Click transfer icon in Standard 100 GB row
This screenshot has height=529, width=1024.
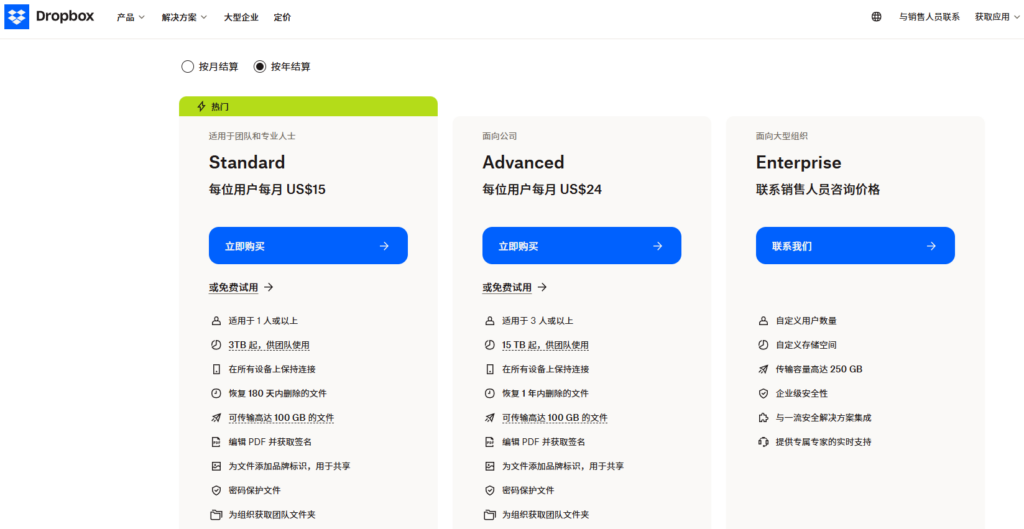(x=216, y=417)
